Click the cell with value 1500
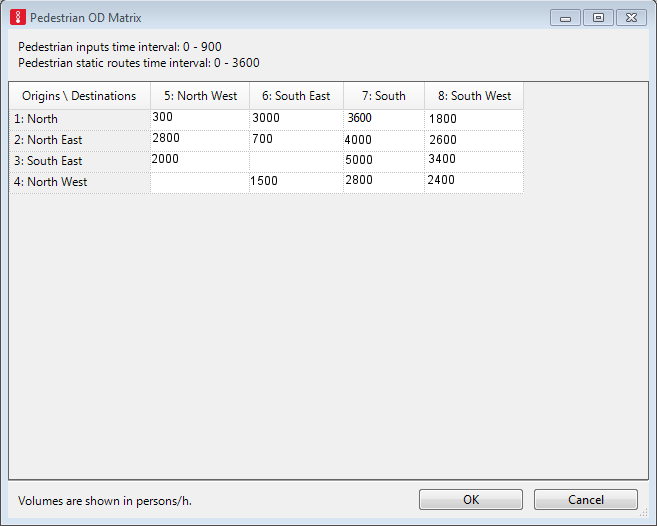The width and height of the screenshot is (657, 526). coord(296,181)
